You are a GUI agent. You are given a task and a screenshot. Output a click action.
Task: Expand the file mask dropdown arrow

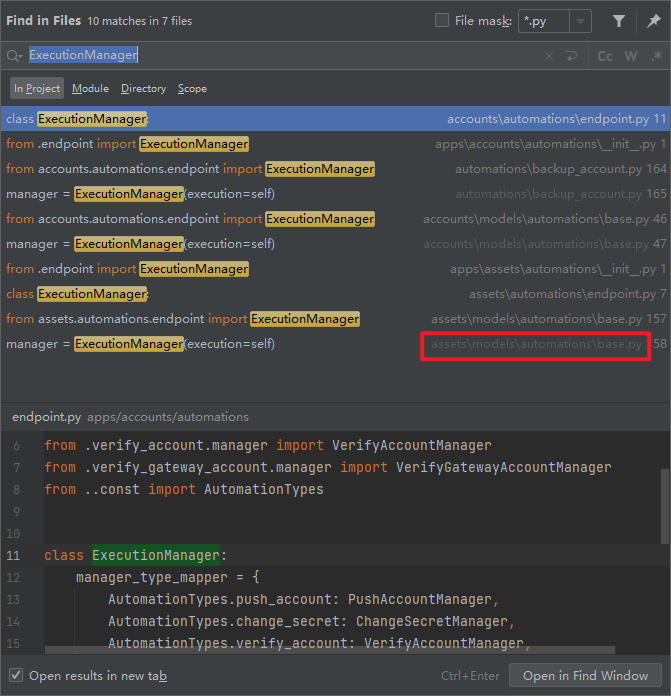(582, 21)
